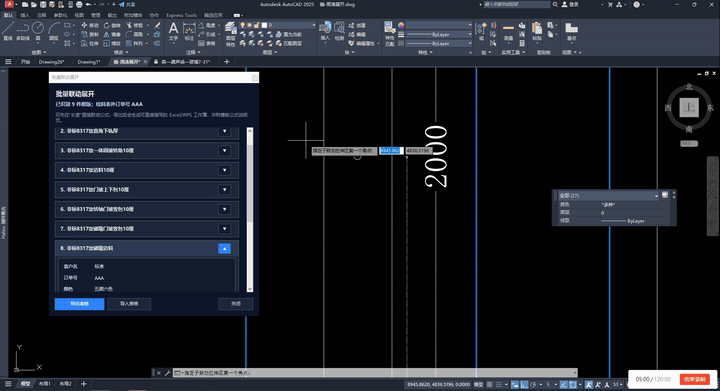Open the object color dropdown in 特性 panel
This screenshot has width=720, height=391.
(x=438, y=25)
